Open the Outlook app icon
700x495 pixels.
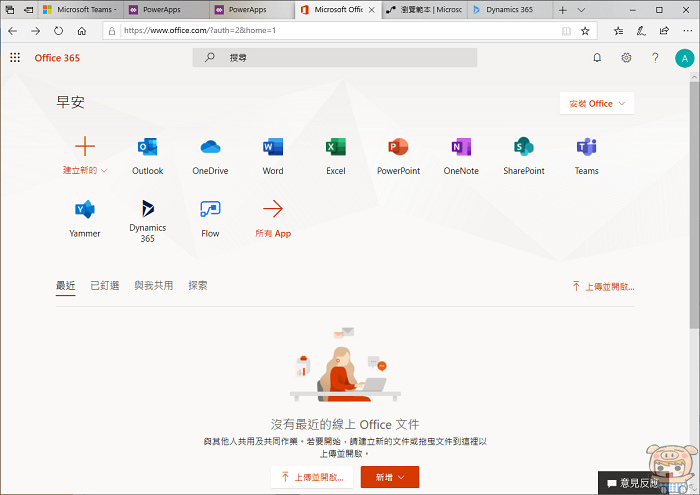click(x=147, y=149)
